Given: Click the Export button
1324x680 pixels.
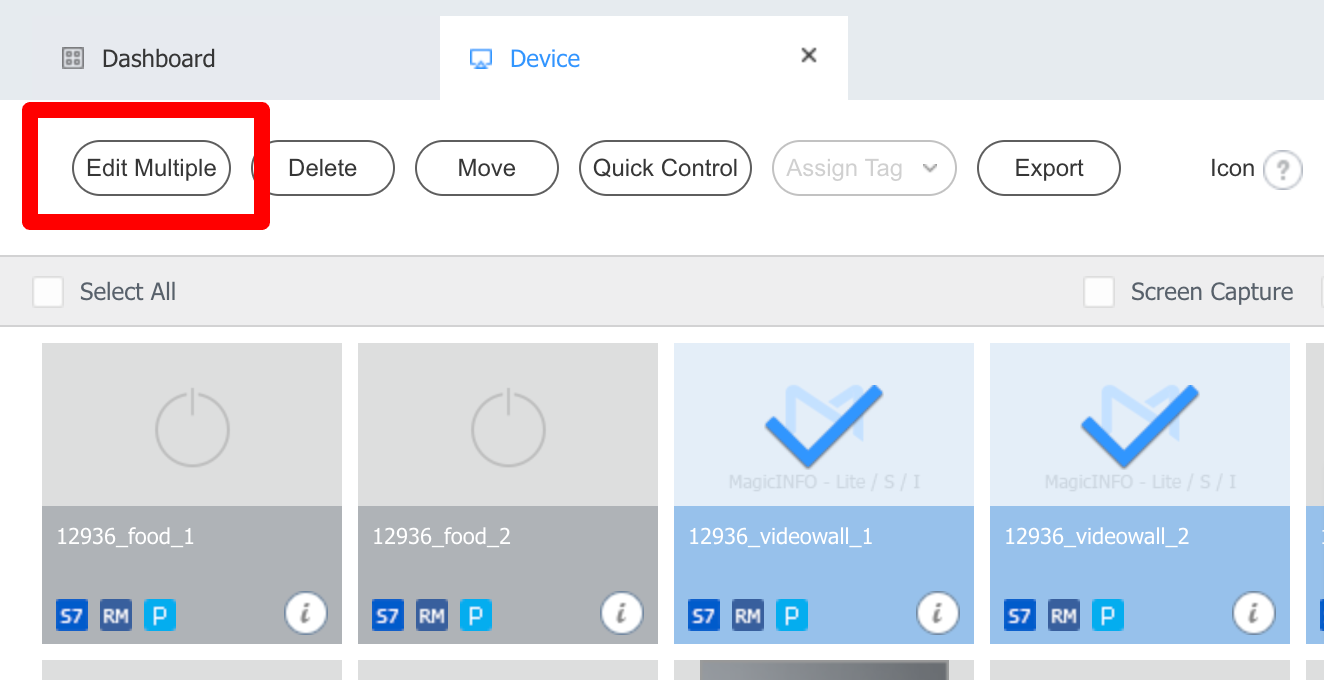Looking at the screenshot, I should point(1048,168).
